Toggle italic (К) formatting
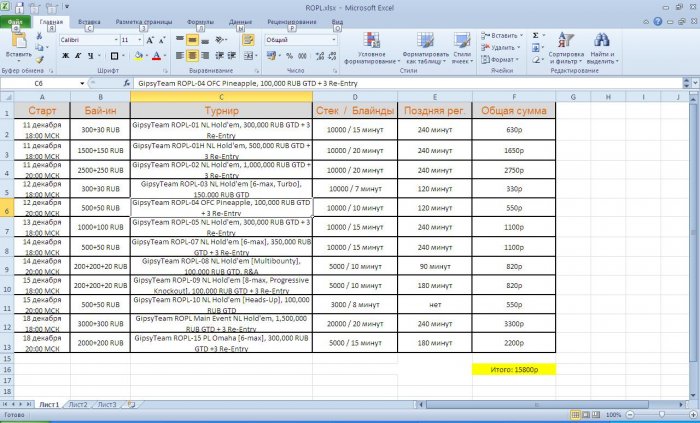This screenshot has height=423, width=700. click(x=76, y=56)
